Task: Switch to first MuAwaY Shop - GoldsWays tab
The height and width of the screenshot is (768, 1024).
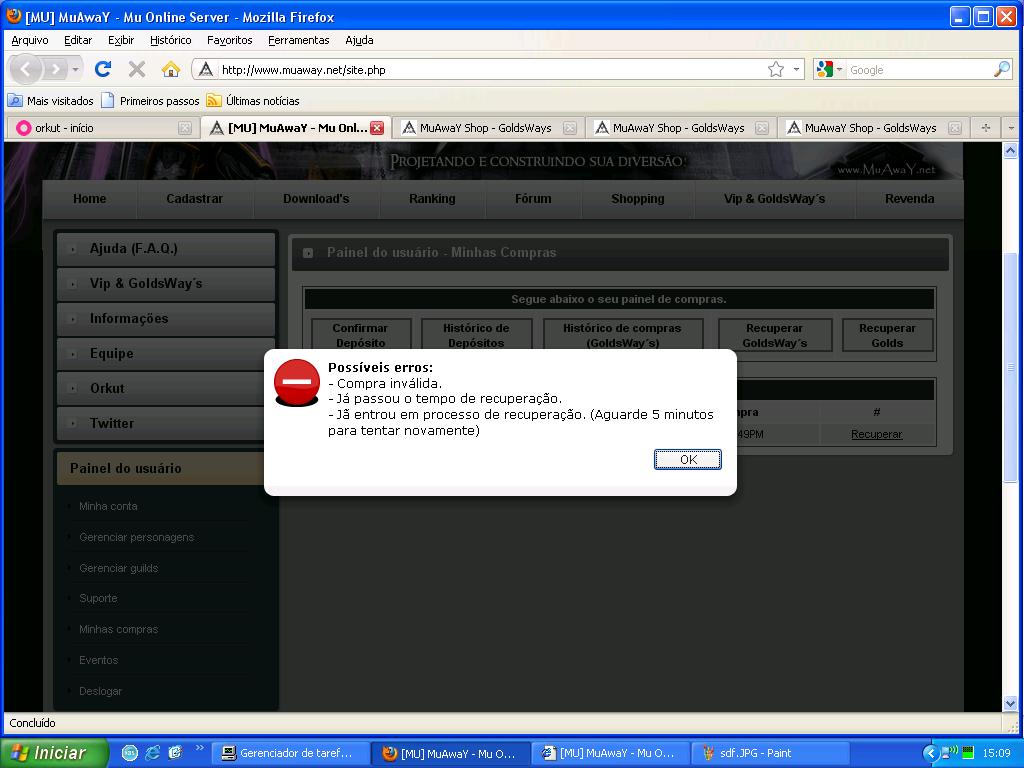Action: [488, 128]
